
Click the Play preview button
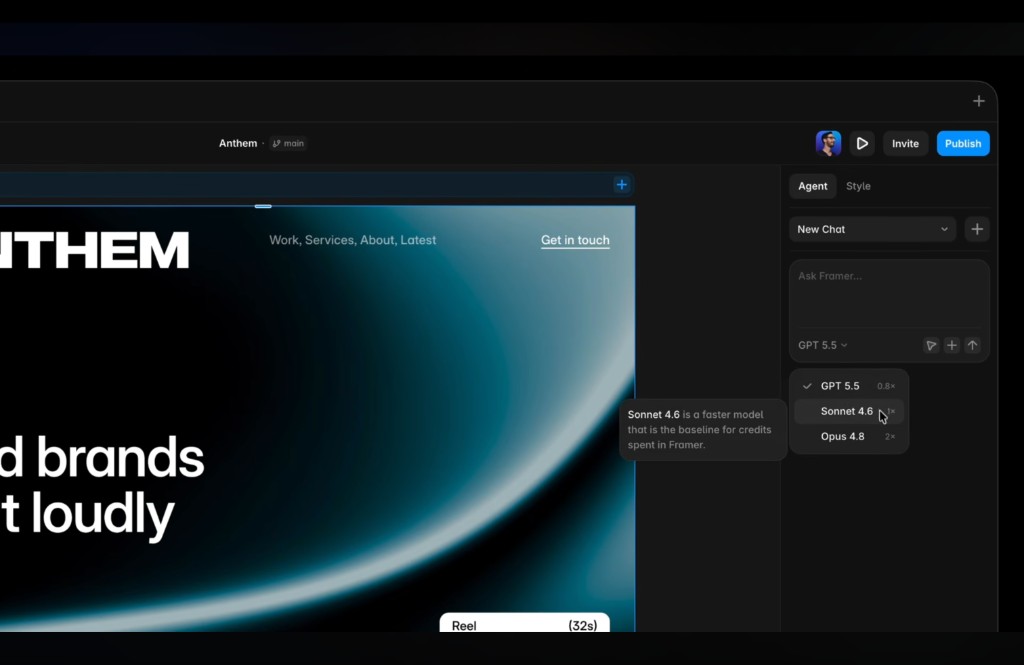[862, 143]
